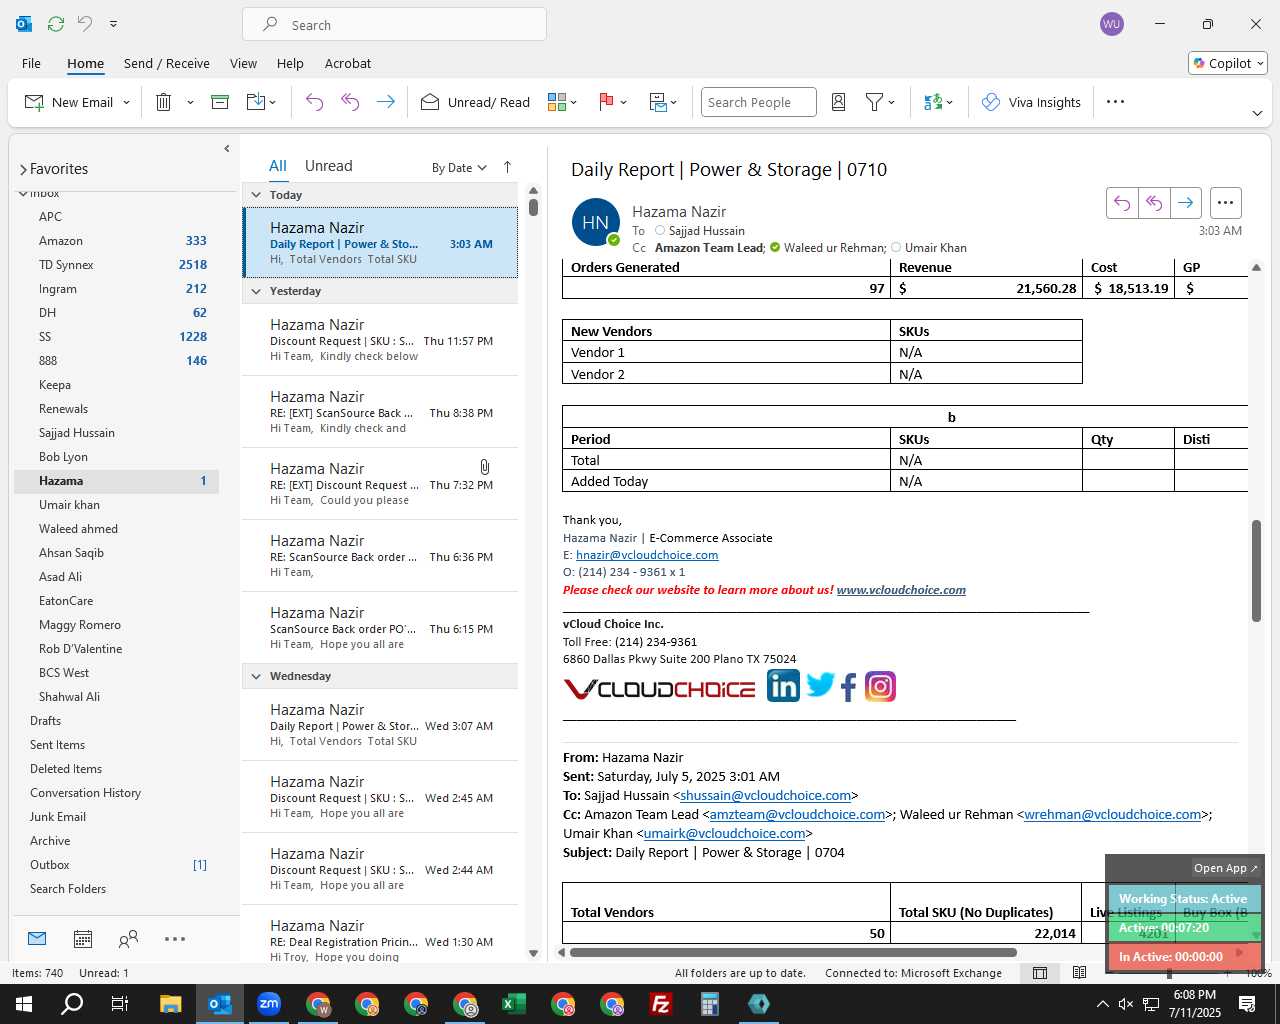The width and height of the screenshot is (1280, 1024).
Task: Open more actions in reading pane
Action: pyautogui.click(x=1225, y=203)
